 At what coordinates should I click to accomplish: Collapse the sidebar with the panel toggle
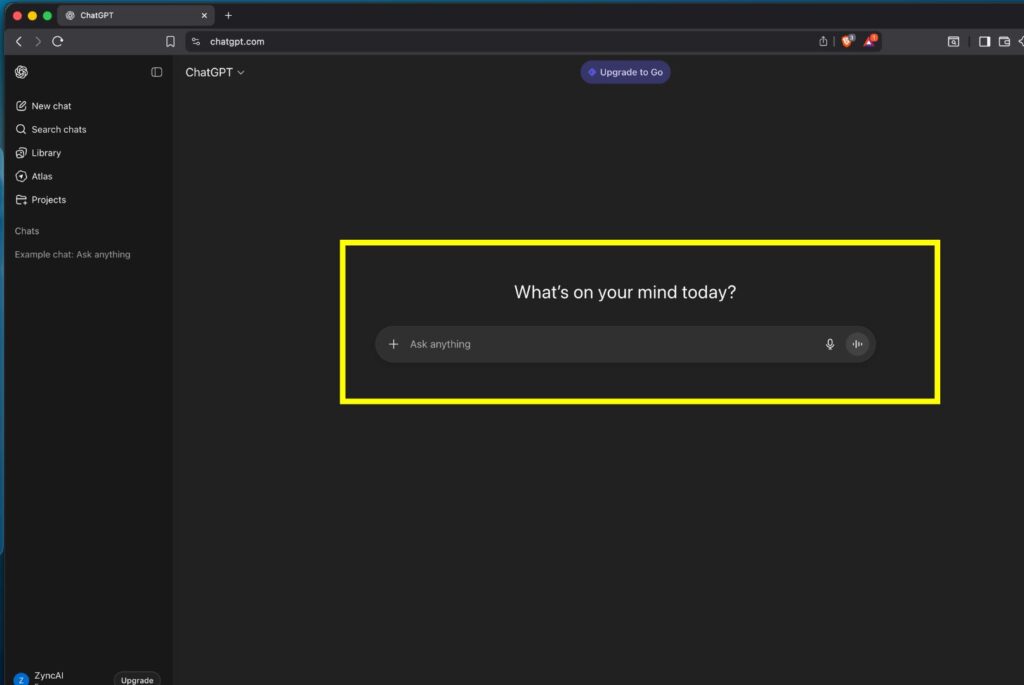click(x=157, y=72)
